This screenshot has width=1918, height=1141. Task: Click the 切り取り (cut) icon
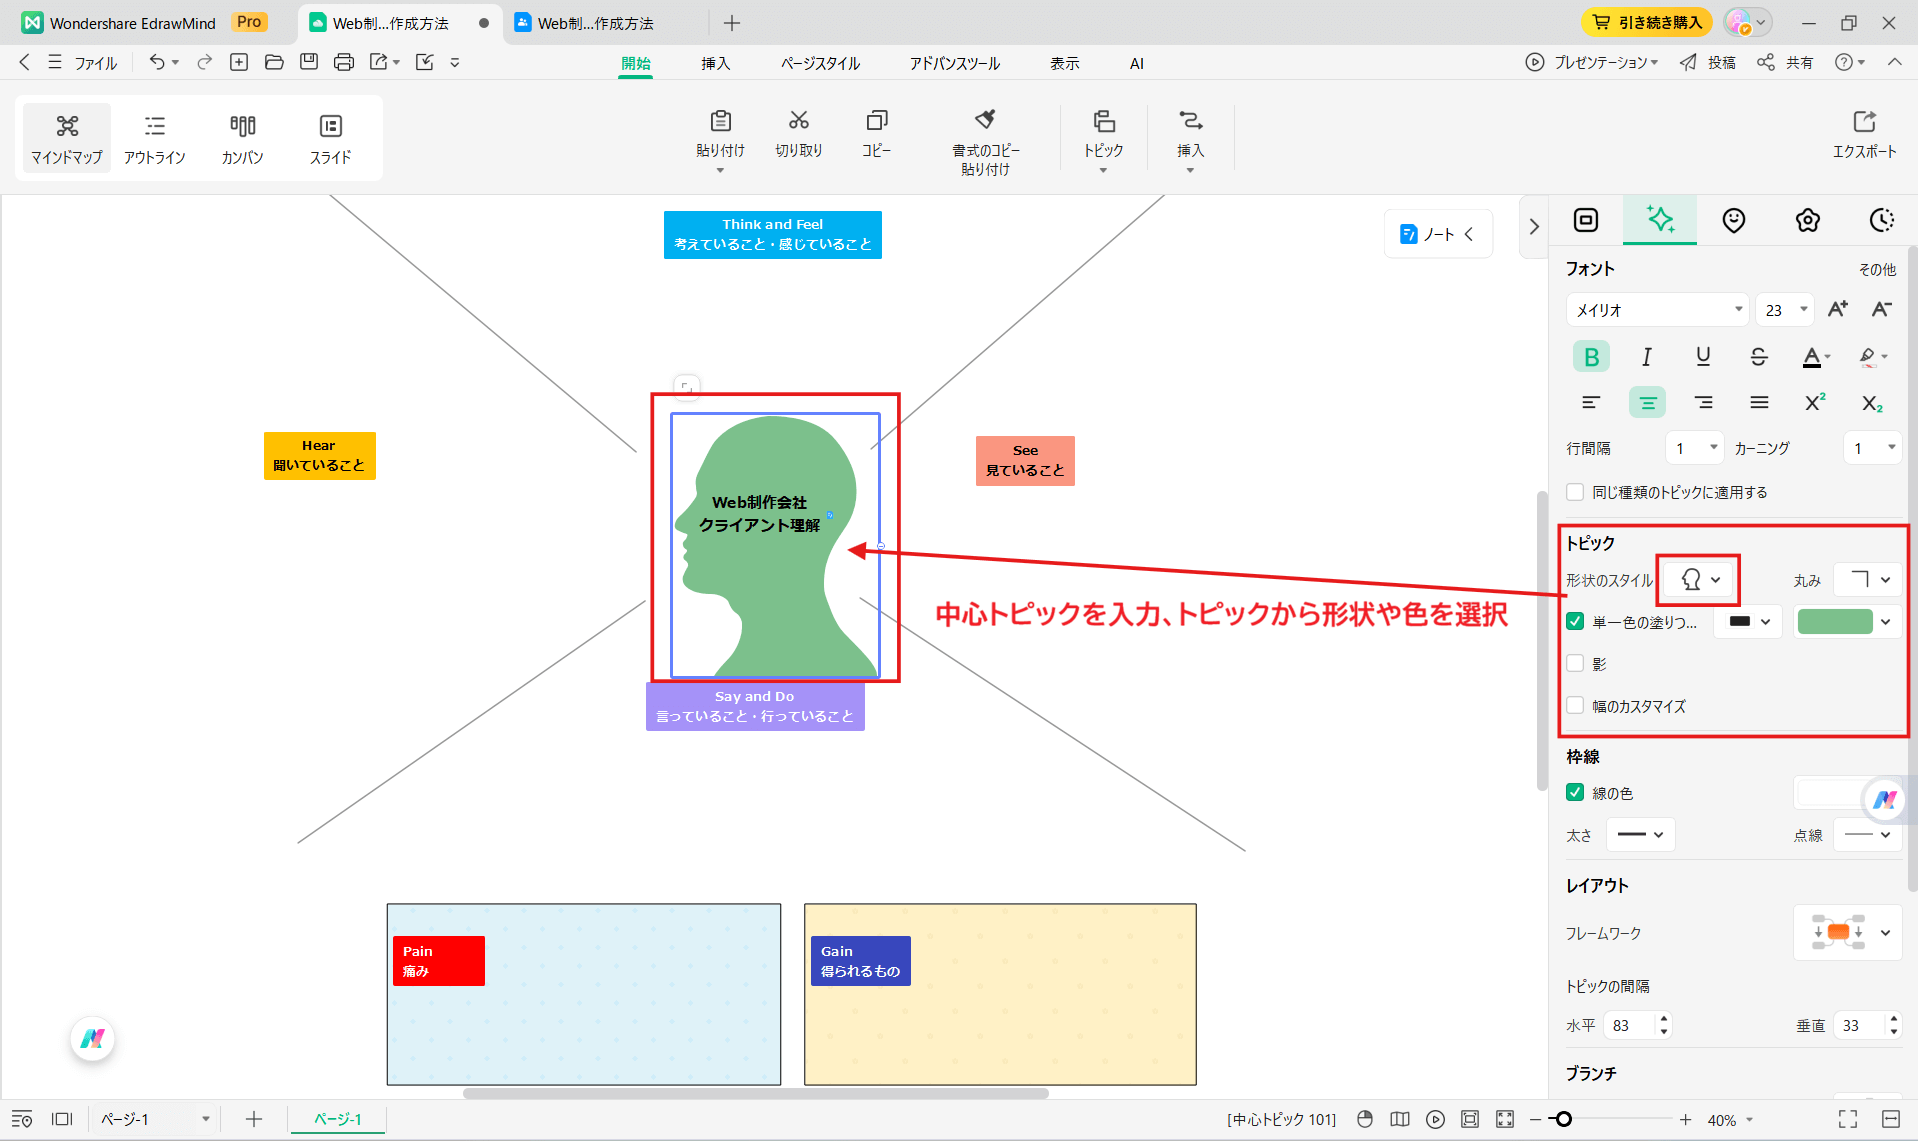coord(798,135)
